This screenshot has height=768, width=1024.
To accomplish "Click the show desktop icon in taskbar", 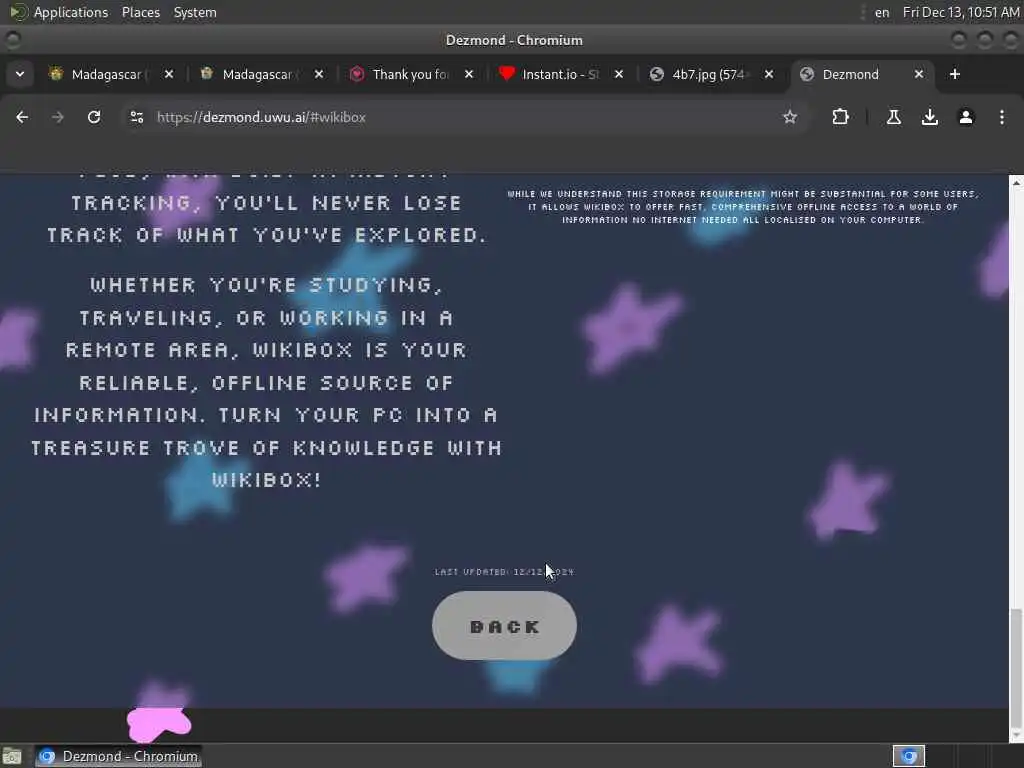I will [12, 756].
